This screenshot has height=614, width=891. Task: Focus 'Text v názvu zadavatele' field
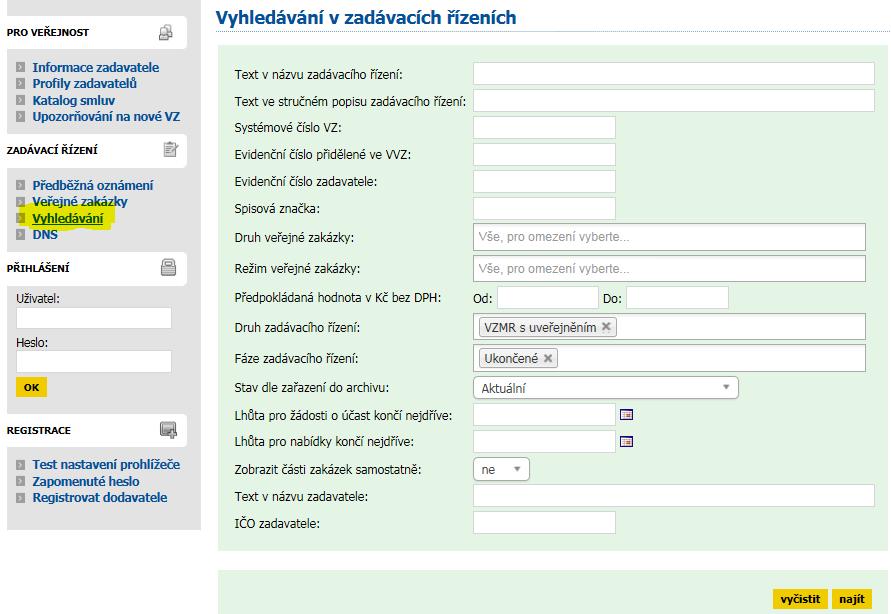click(673, 495)
